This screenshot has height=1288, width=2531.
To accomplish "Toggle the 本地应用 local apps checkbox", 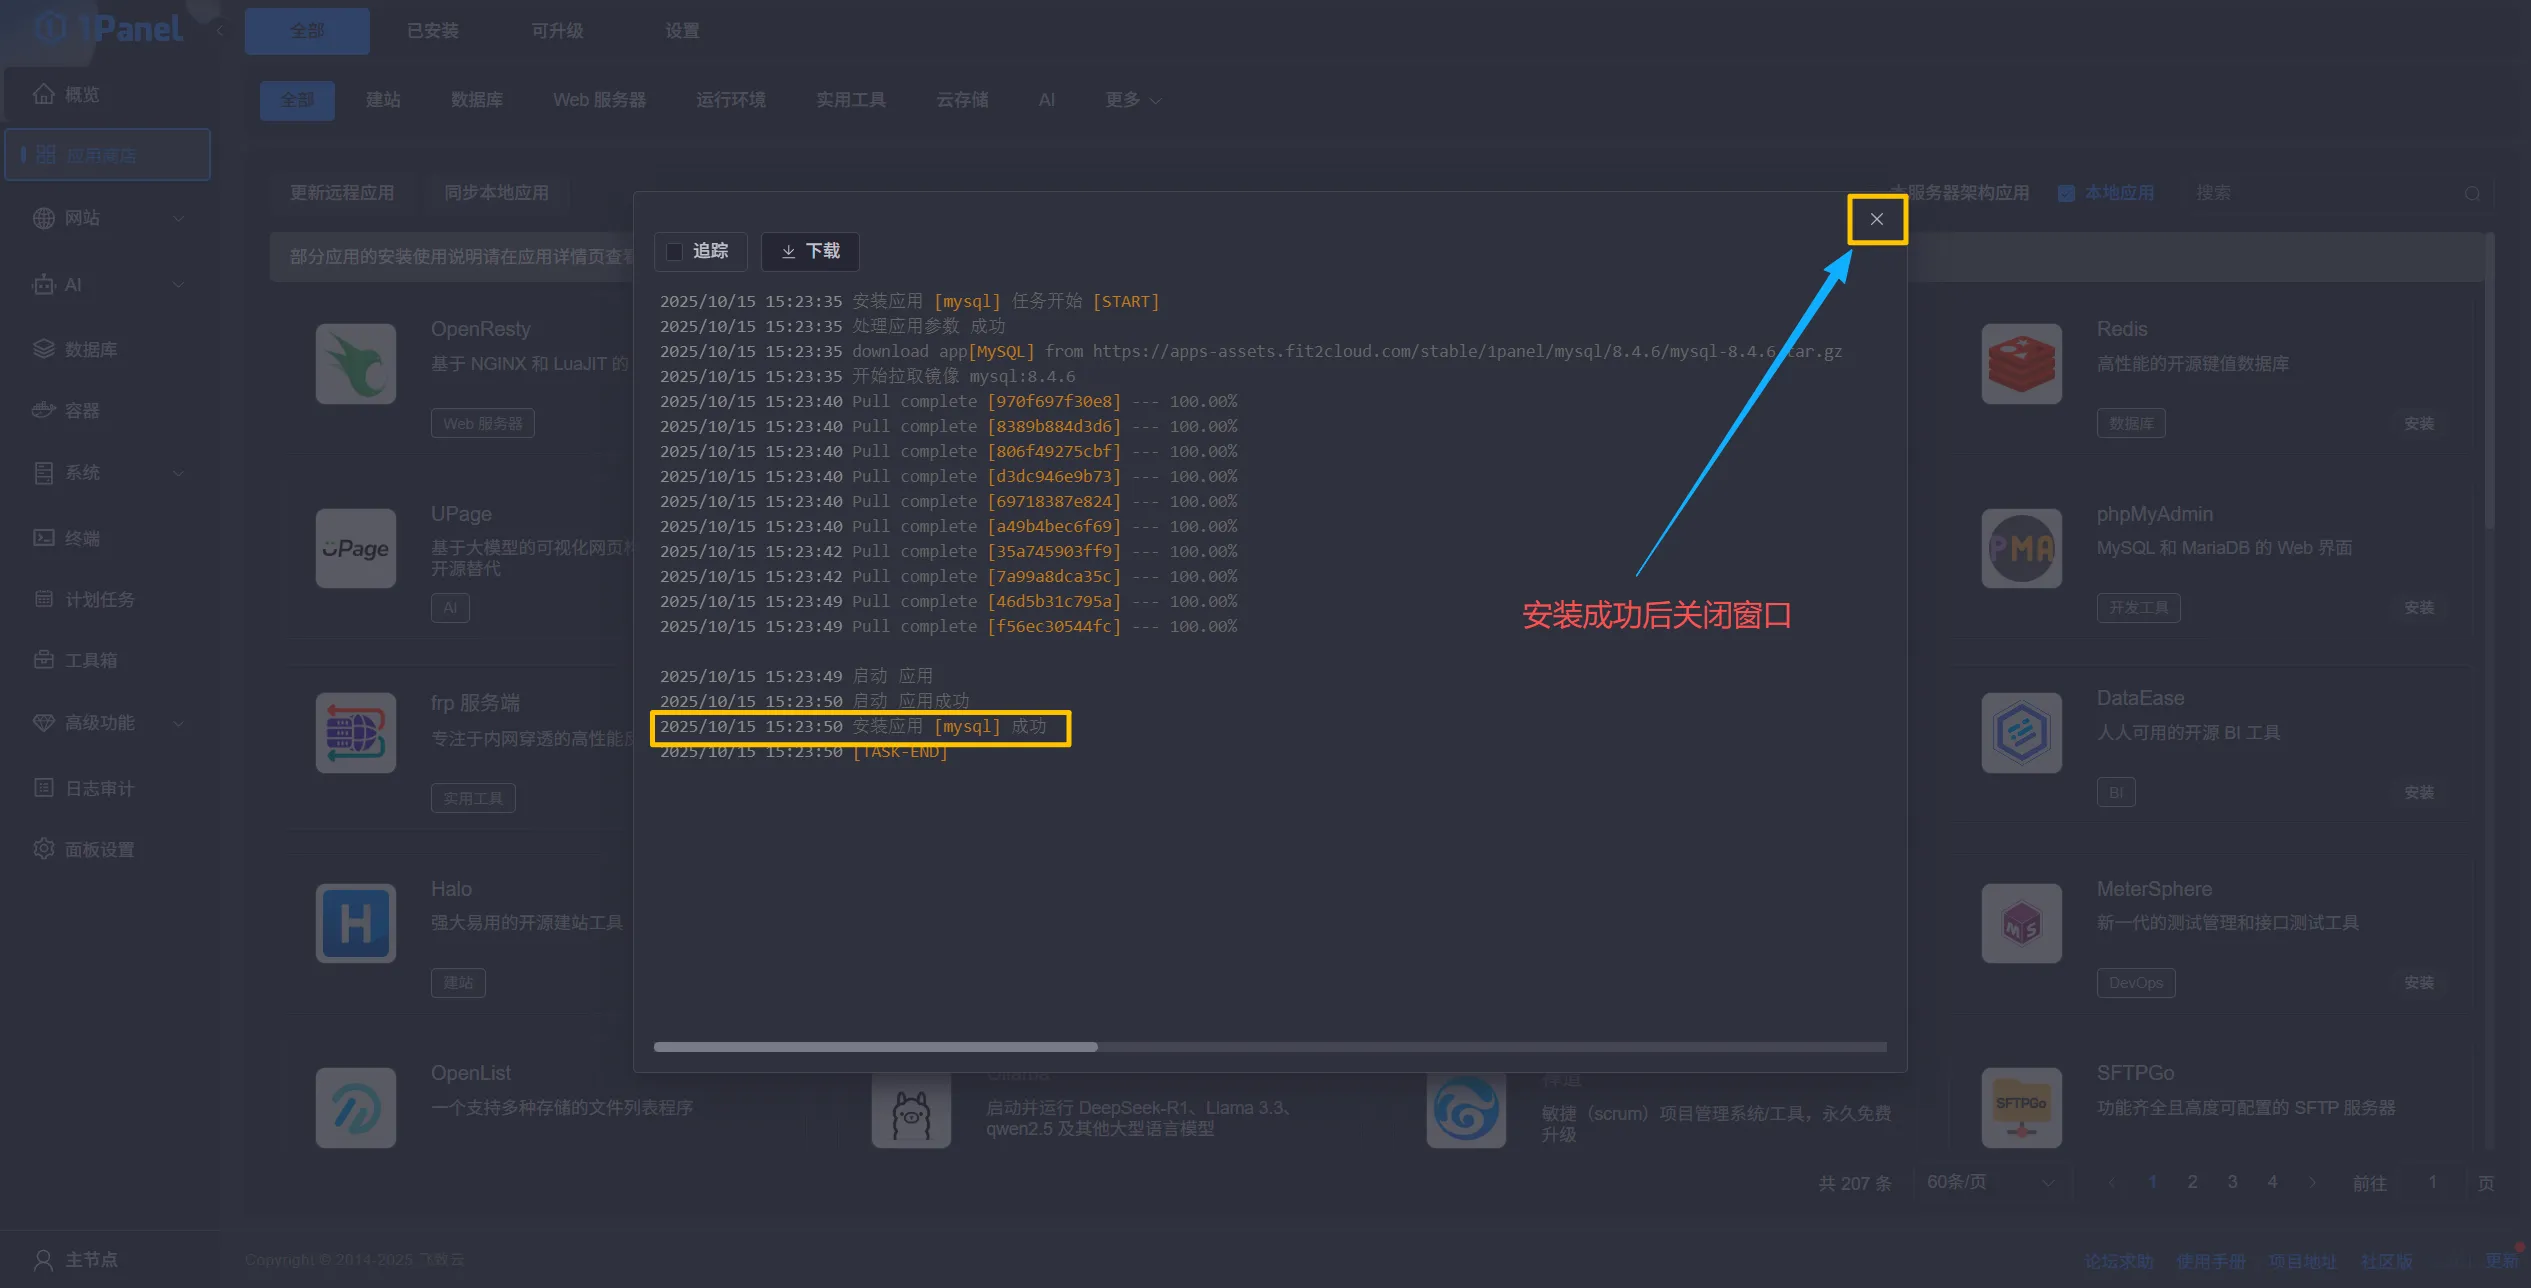I will click(x=2066, y=193).
